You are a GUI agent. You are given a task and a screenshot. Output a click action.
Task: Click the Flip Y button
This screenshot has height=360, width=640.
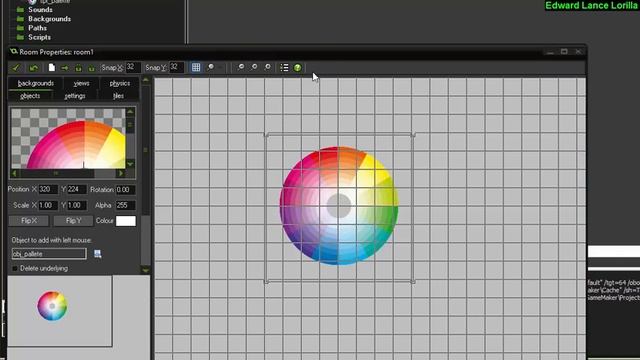tap(73, 221)
